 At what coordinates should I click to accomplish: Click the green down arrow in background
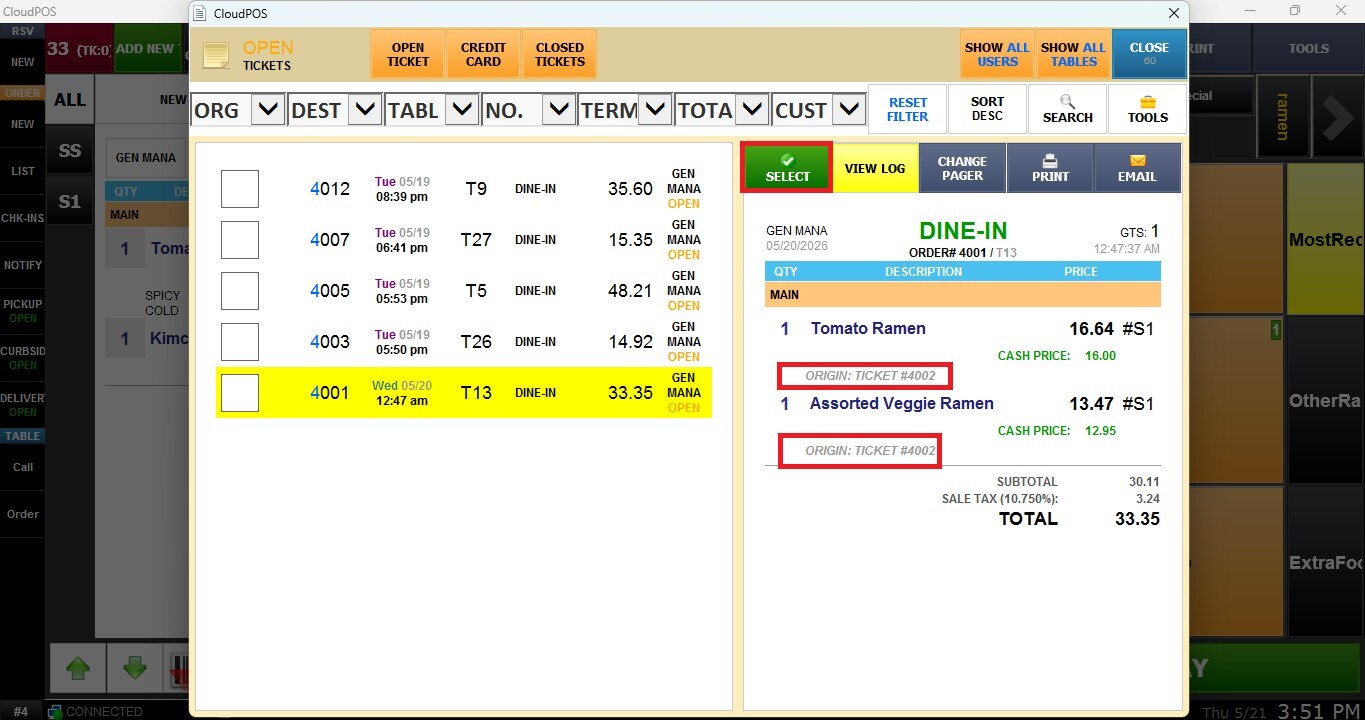(133, 670)
